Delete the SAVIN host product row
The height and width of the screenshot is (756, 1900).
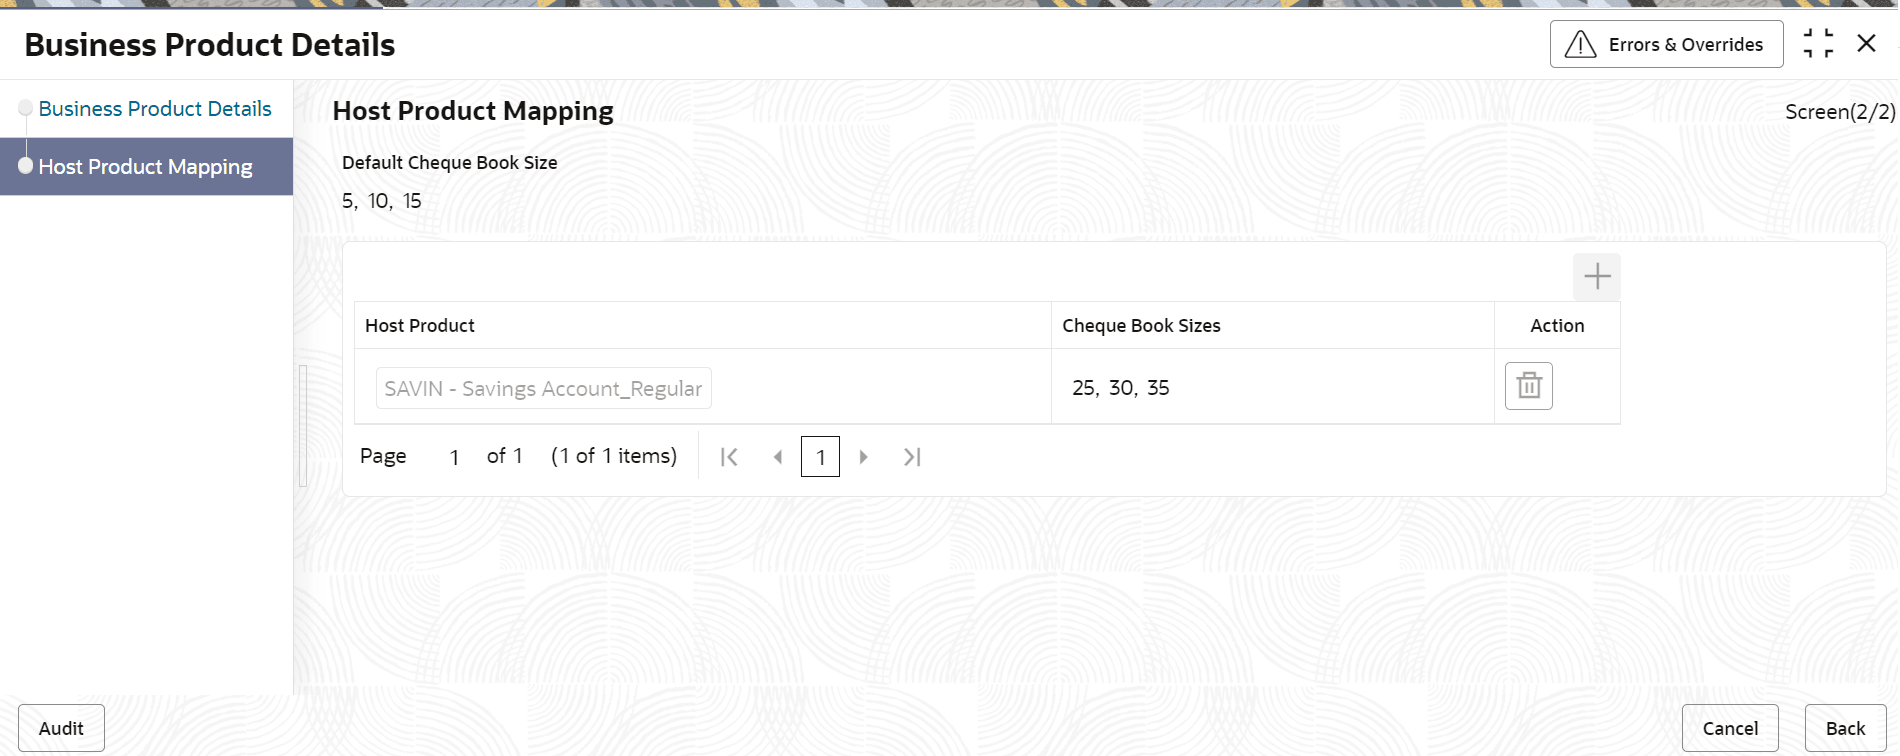point(1528,386)
